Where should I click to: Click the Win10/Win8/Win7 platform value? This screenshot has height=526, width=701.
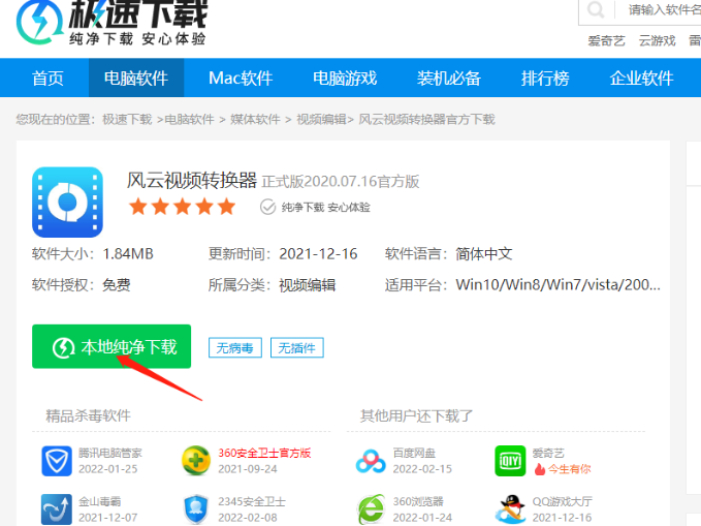(558, 285)
